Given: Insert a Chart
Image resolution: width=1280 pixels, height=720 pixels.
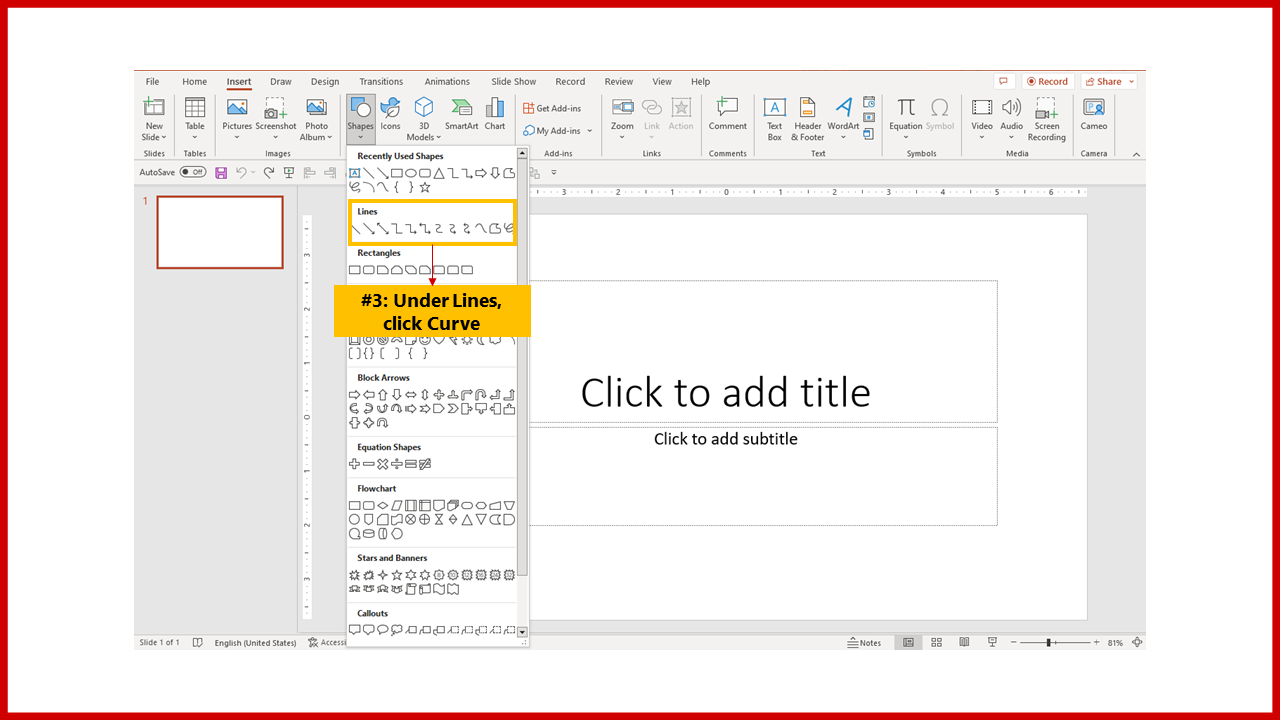Looking at the screenshot, I should coord(495,114).
